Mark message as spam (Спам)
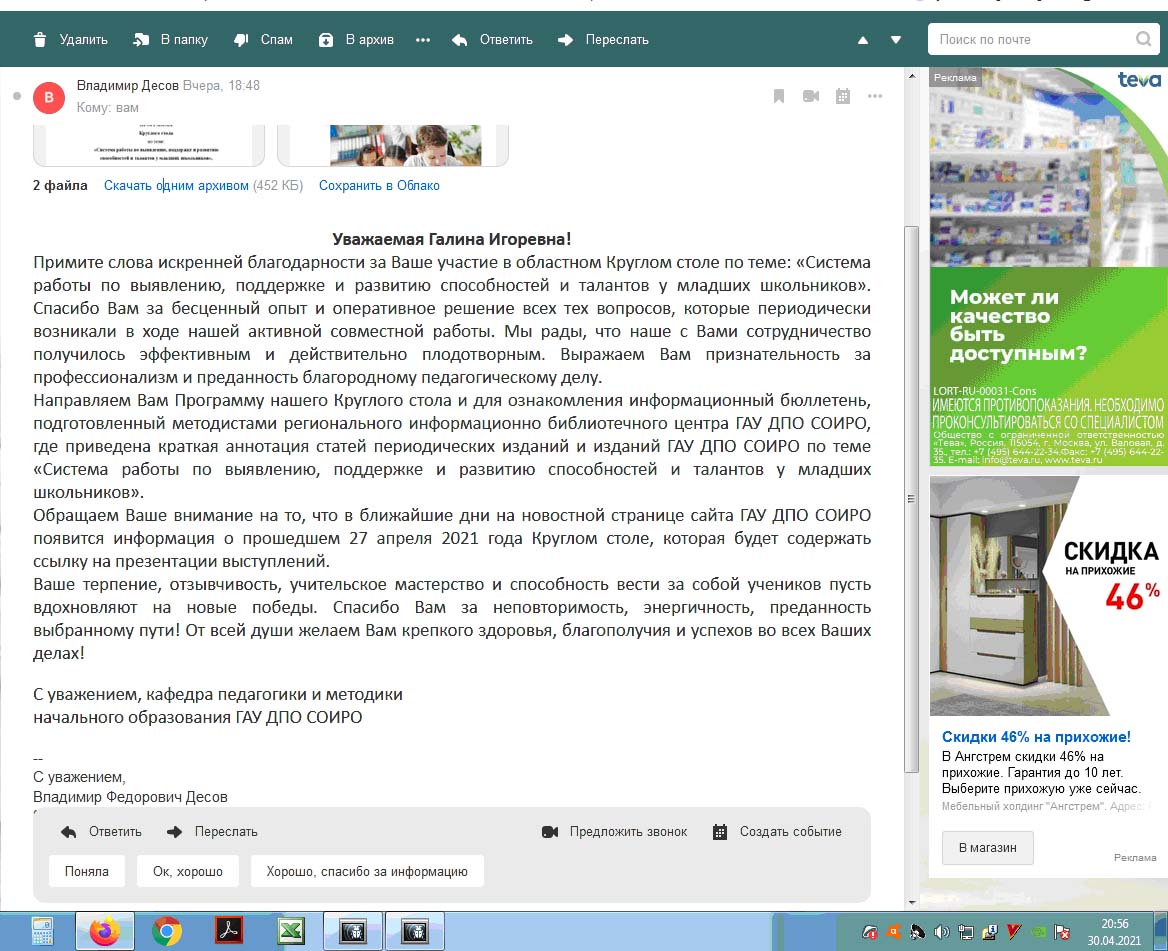Screen dimensions: 1168x951 coord(263,39)
